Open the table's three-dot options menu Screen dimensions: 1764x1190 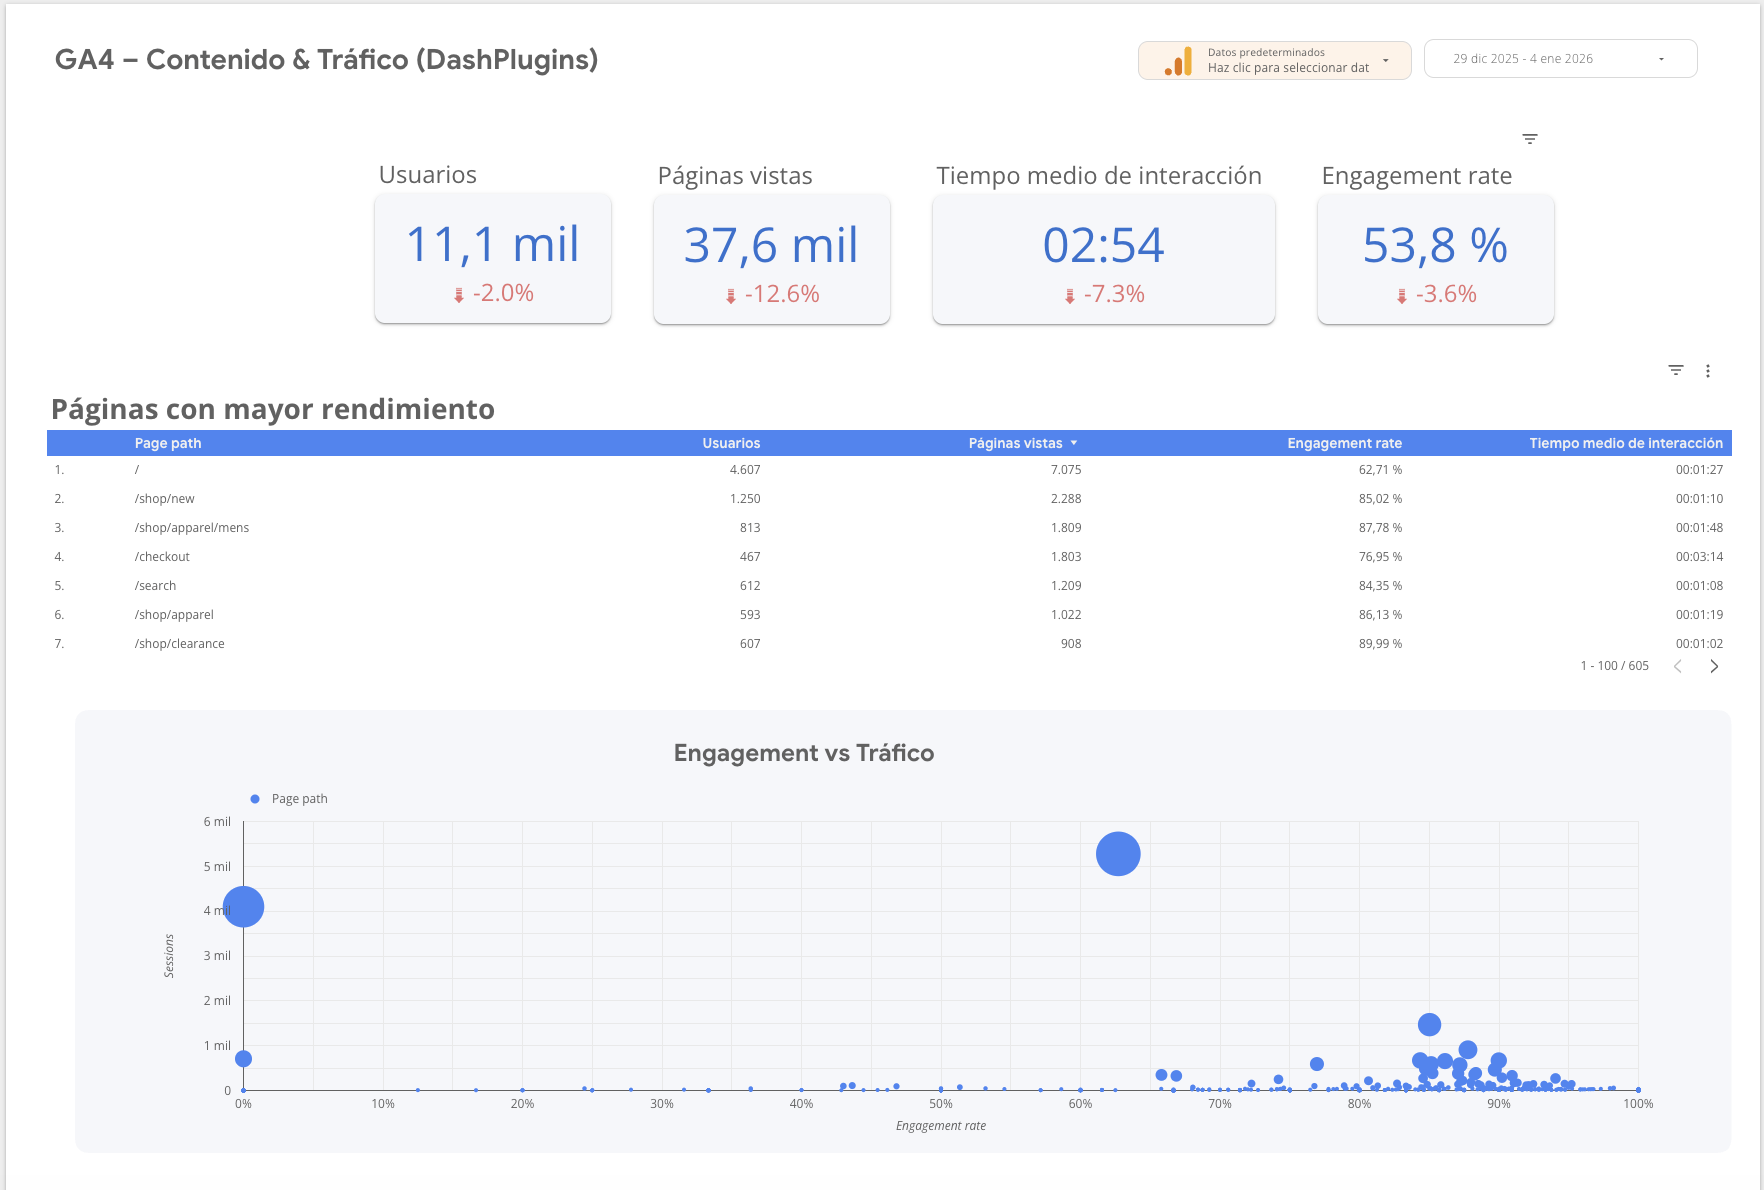coord(1708,370)
